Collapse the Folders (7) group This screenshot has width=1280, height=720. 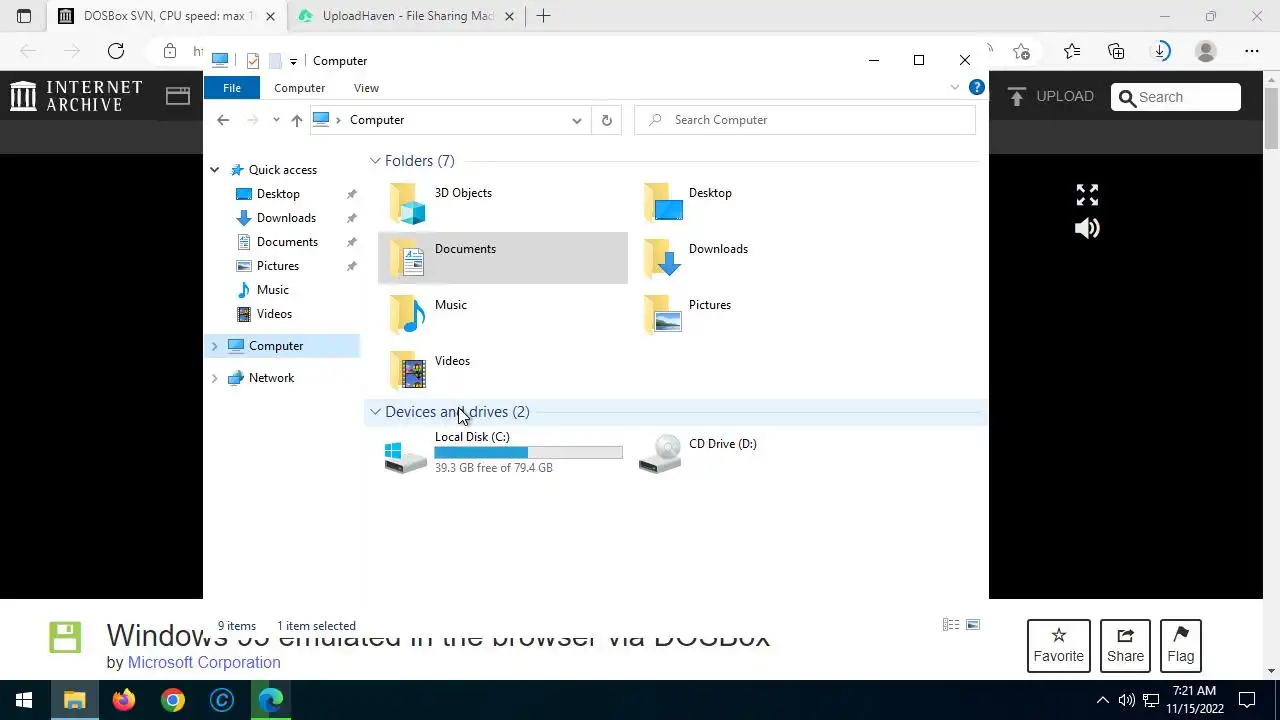click(x=375, y=161)
